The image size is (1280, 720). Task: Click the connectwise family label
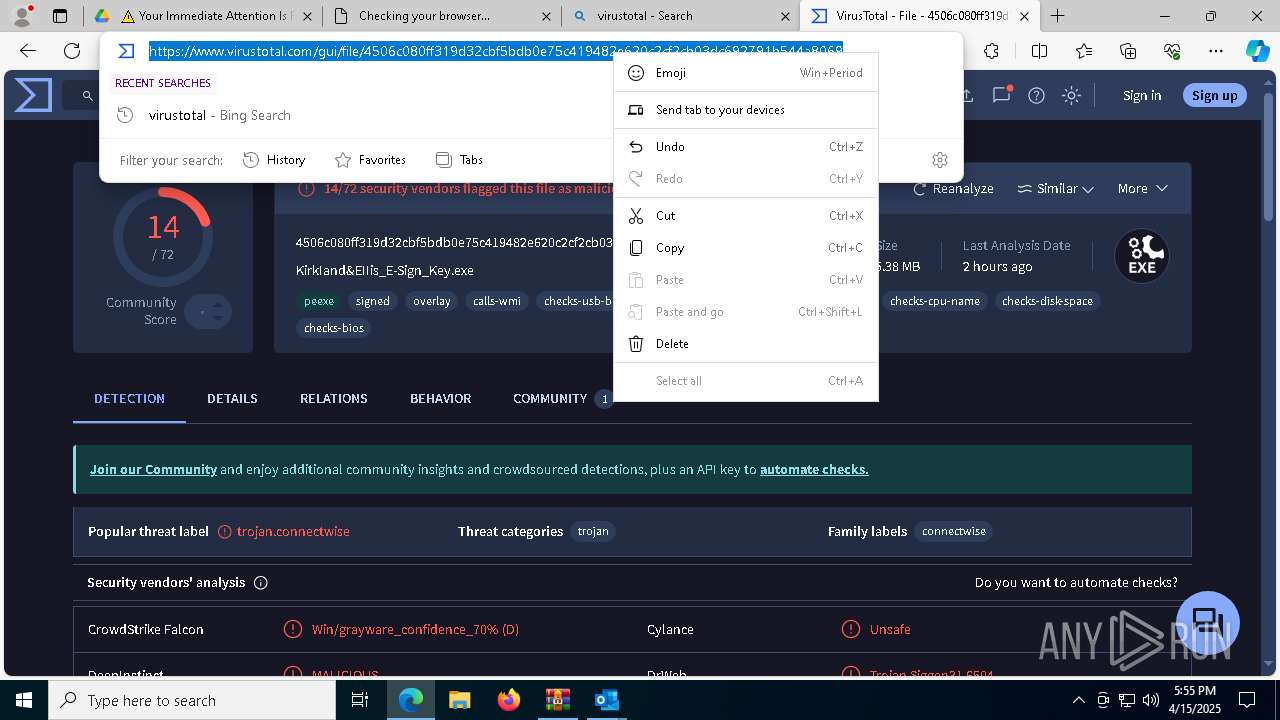pos(954,531)
